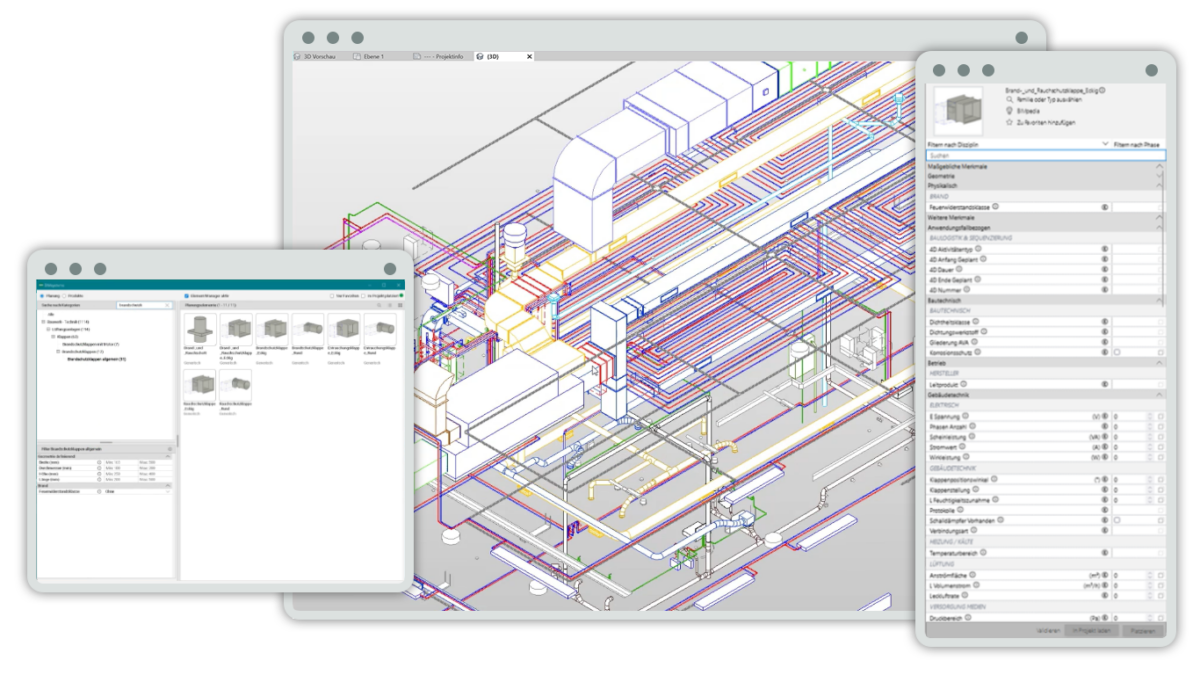Image resolution: width=1200 pixels, height=675 pixels.
Task: Click the info icon beside Feuerwiderstandsklasse
Action: (995, 206)
